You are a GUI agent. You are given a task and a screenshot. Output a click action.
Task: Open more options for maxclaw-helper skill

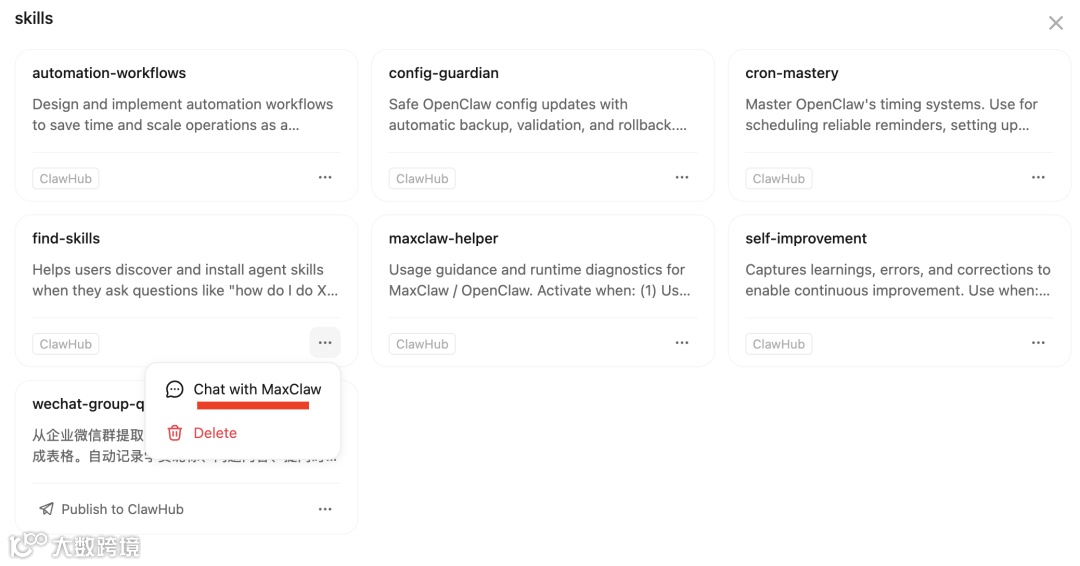point(682,343)
